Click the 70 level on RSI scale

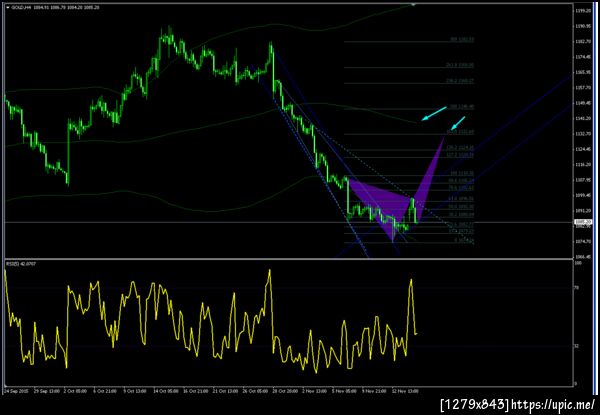[x=577, y=288]
